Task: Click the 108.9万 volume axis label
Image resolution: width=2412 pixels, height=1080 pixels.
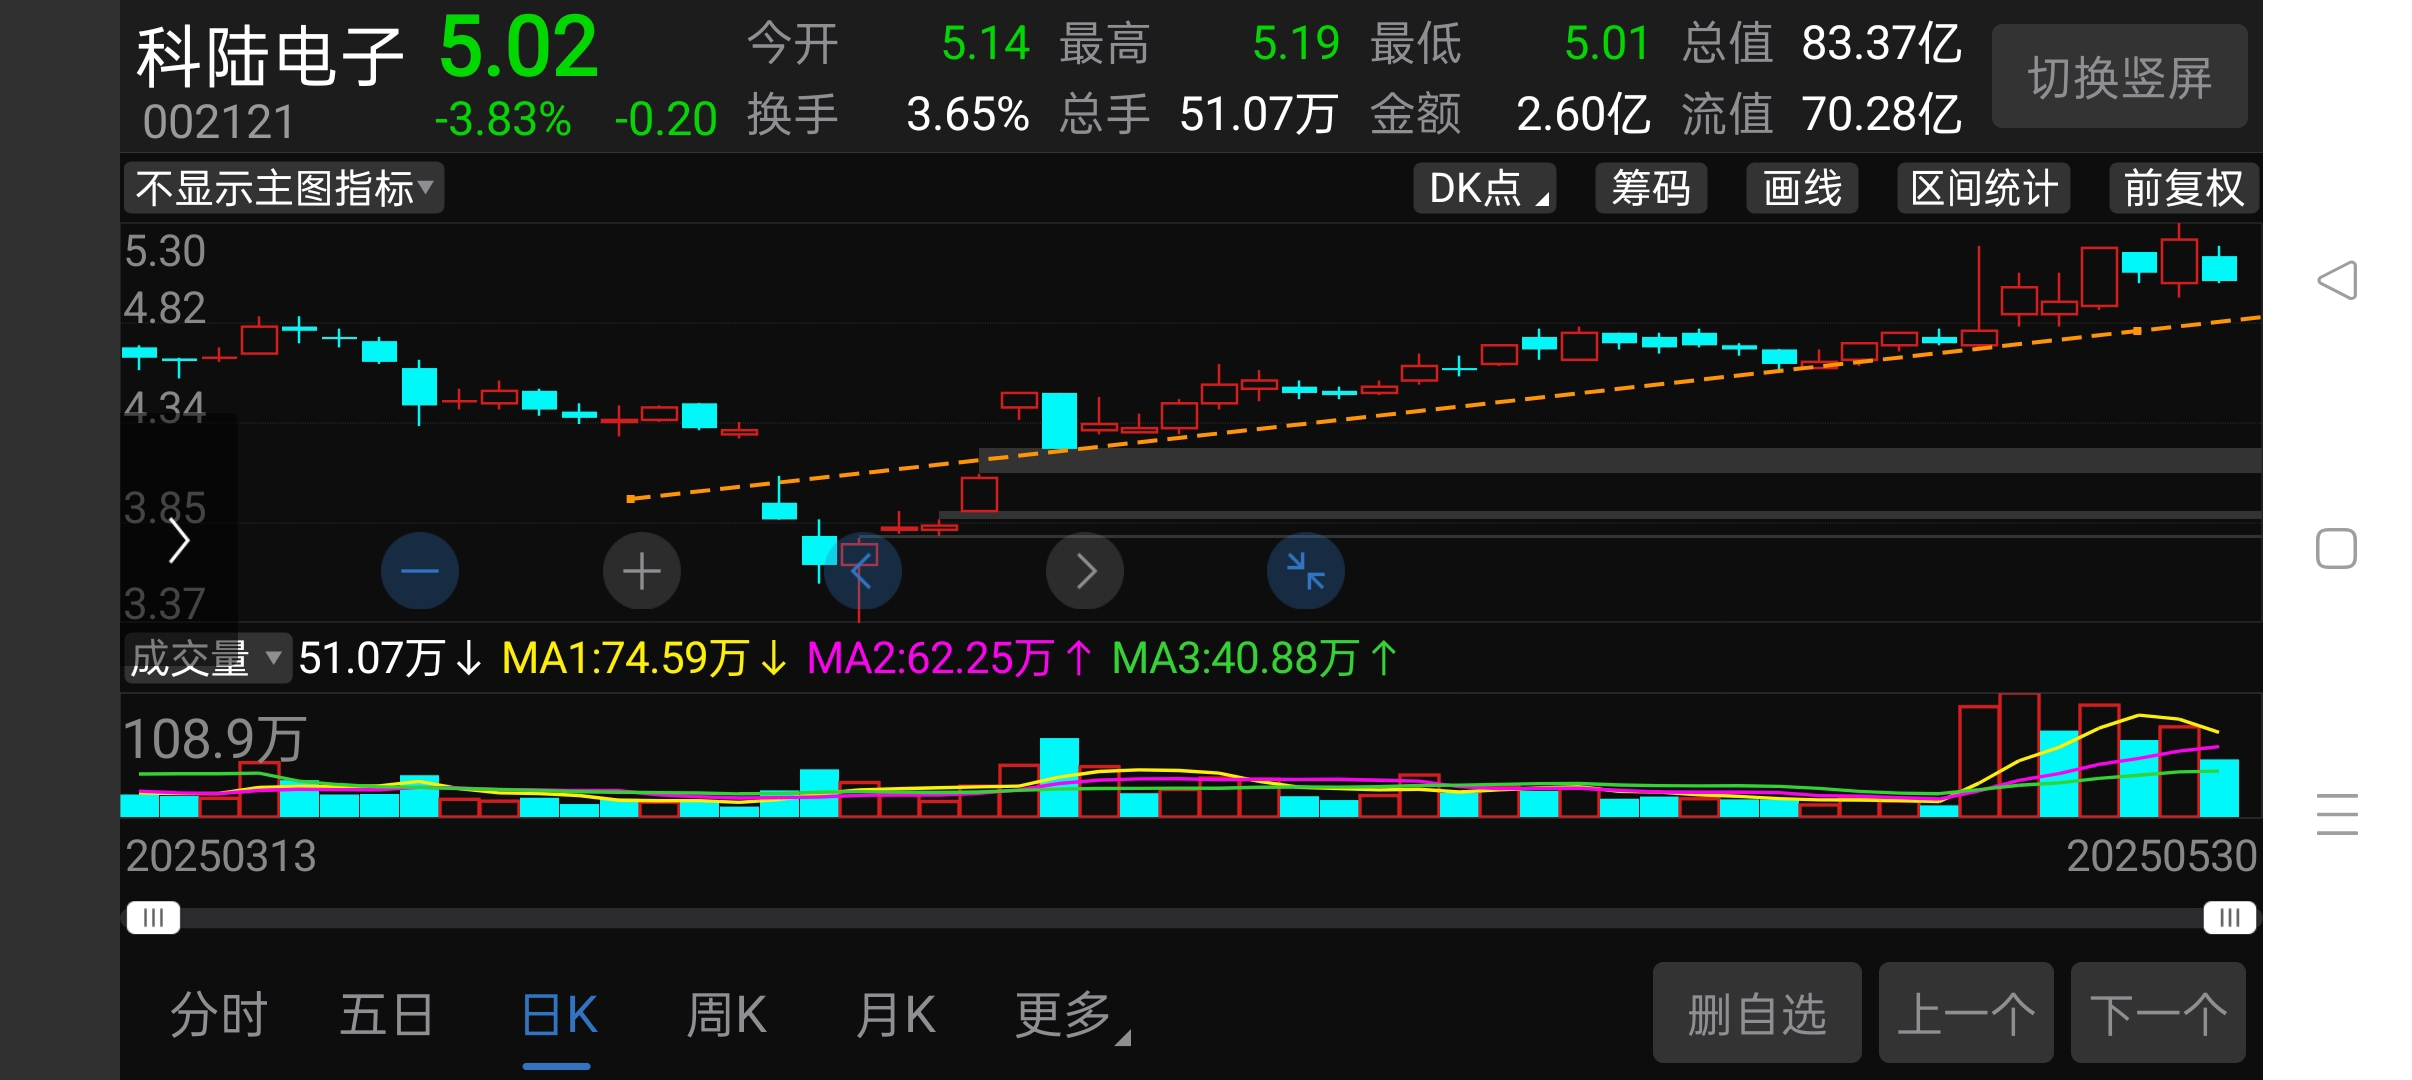Action: pyautogui.click(x=214, y=740)
